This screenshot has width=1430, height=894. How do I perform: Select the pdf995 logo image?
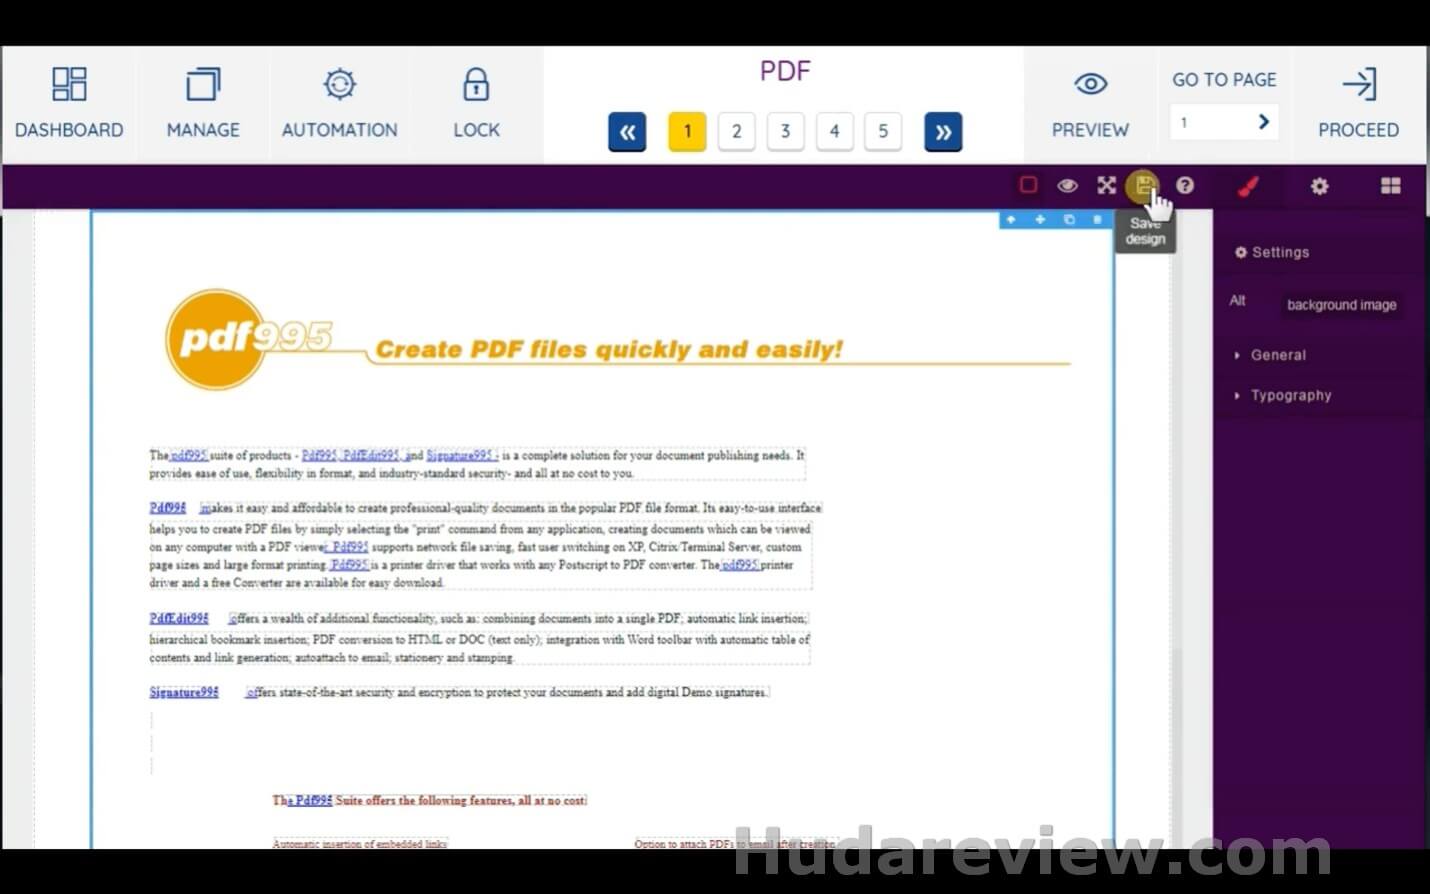(x=248, y=340)
